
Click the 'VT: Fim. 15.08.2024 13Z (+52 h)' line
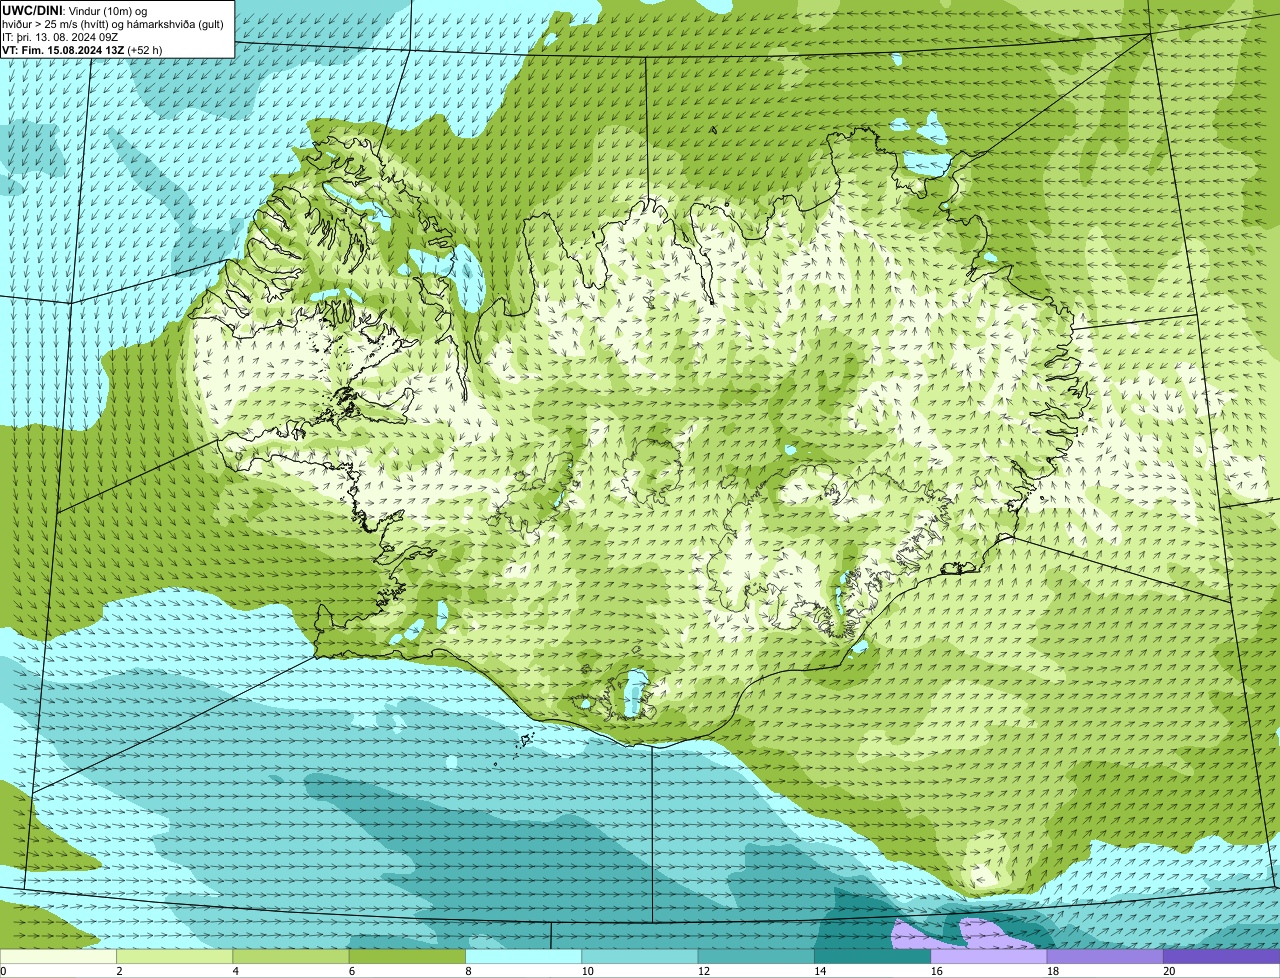pyautogui.click(x=83, y=50)
